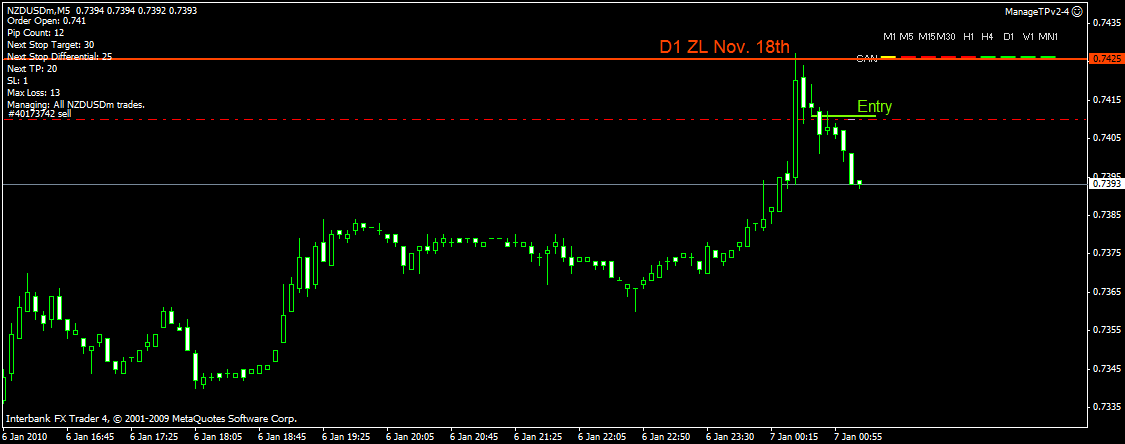Click the 6 Jan 20:45 time axis label
Screen dimensions: 1125x444
point(474,435)
